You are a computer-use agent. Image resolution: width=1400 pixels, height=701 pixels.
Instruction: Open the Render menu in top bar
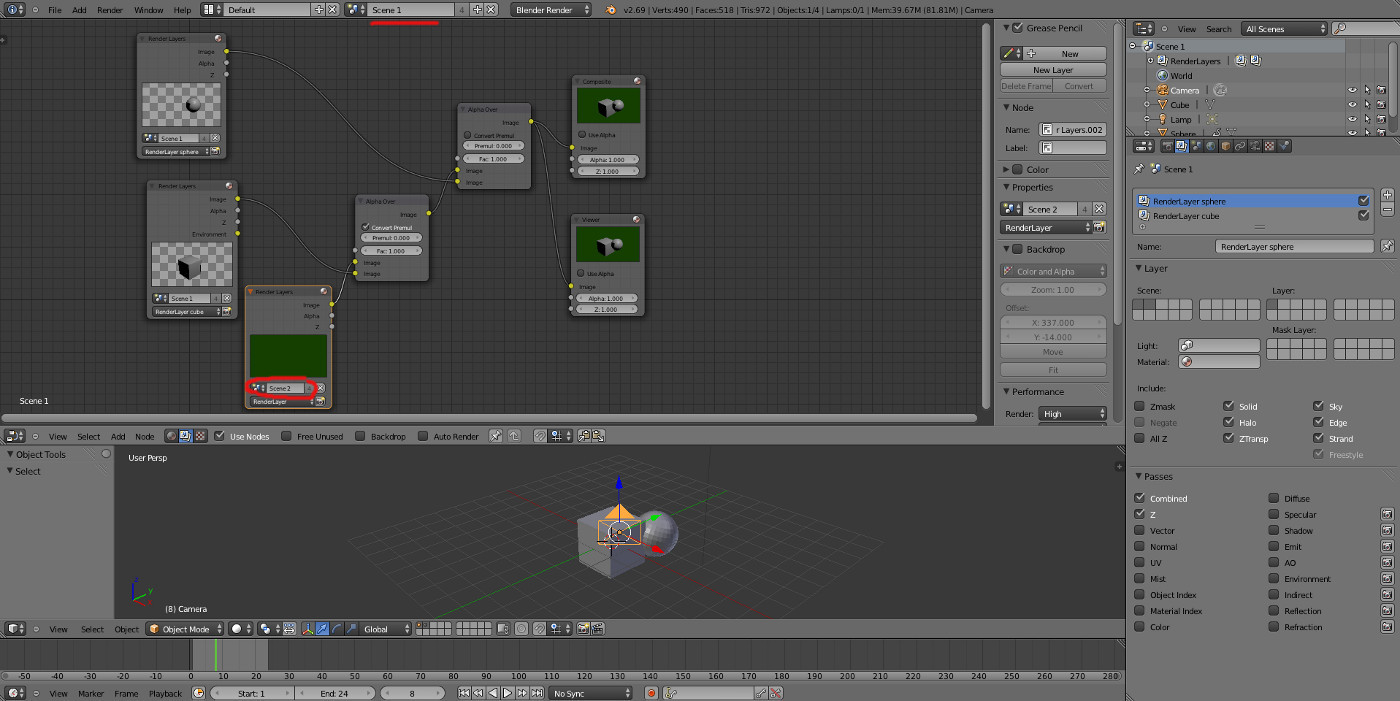[110, 9]
